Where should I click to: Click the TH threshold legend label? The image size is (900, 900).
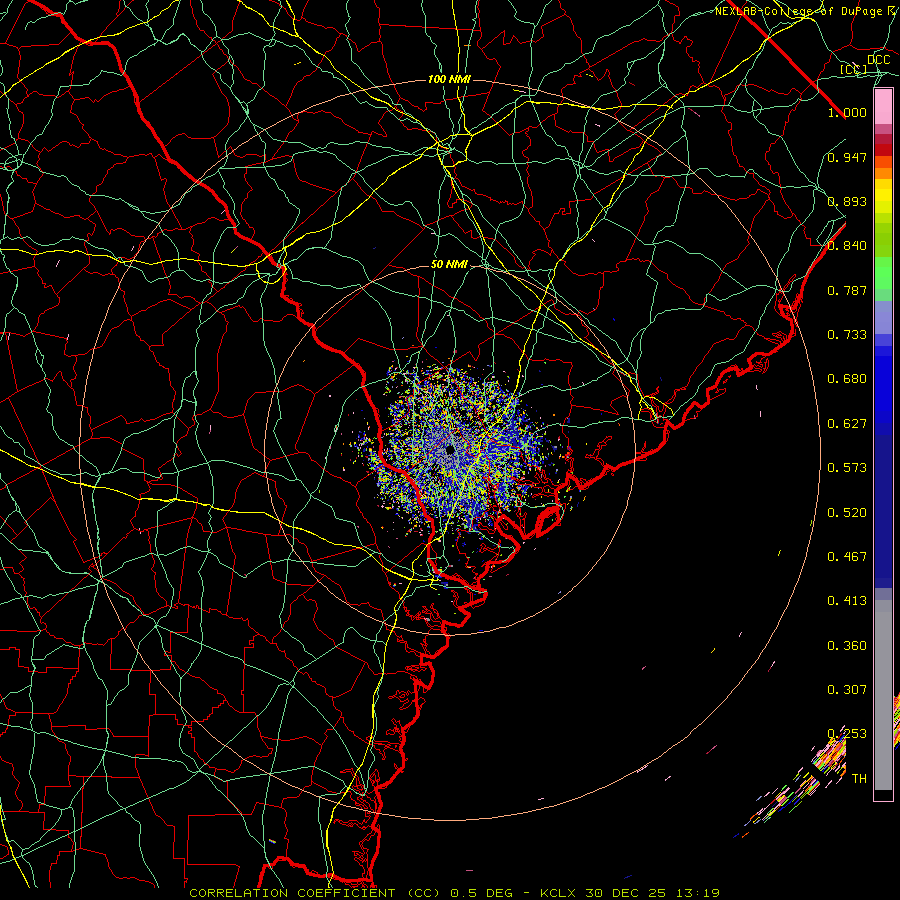point(859,779)
